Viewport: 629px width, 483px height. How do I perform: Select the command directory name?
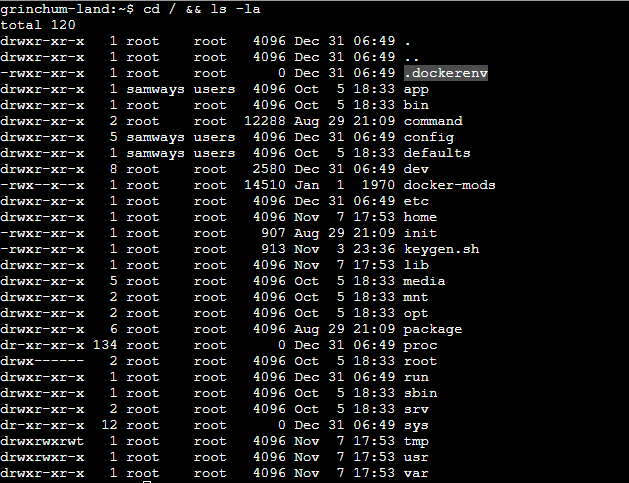(x=432, y=121)
